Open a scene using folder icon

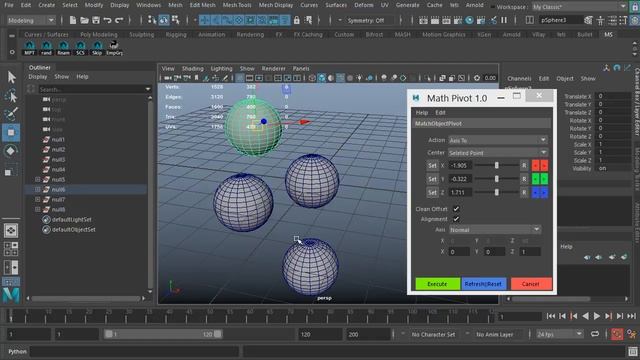pos(84,20)
